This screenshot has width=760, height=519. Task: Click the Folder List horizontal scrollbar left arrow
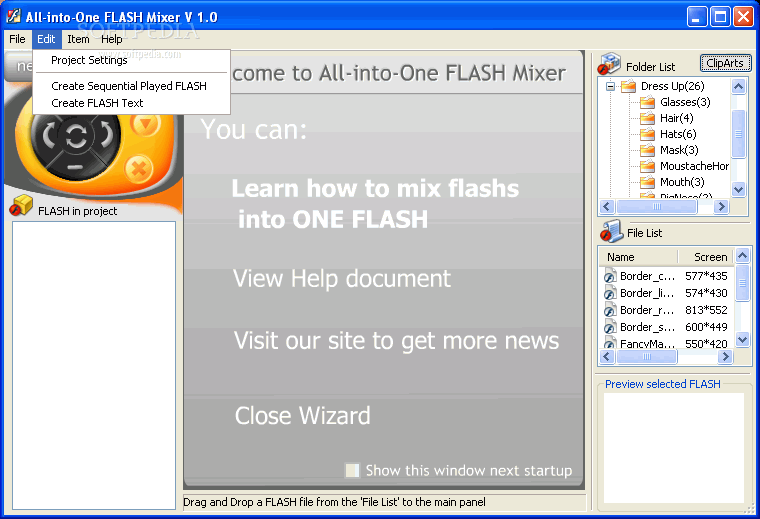coord(606,206)
